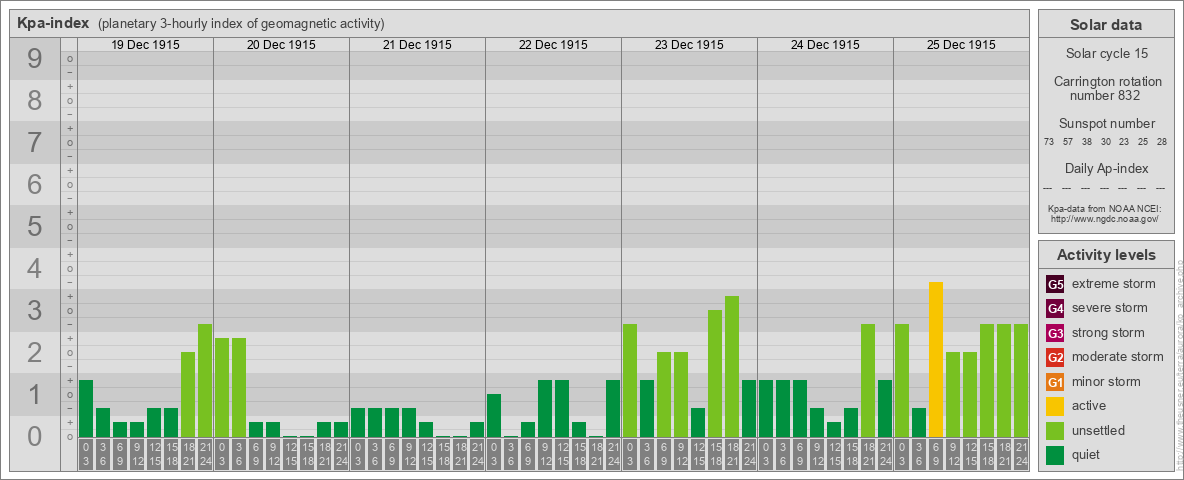Image resolution: width=1184 pixels, height=480 pixels.
Task: Click the '6 9' time label under 25 Dec
Action: coord(936,454)
